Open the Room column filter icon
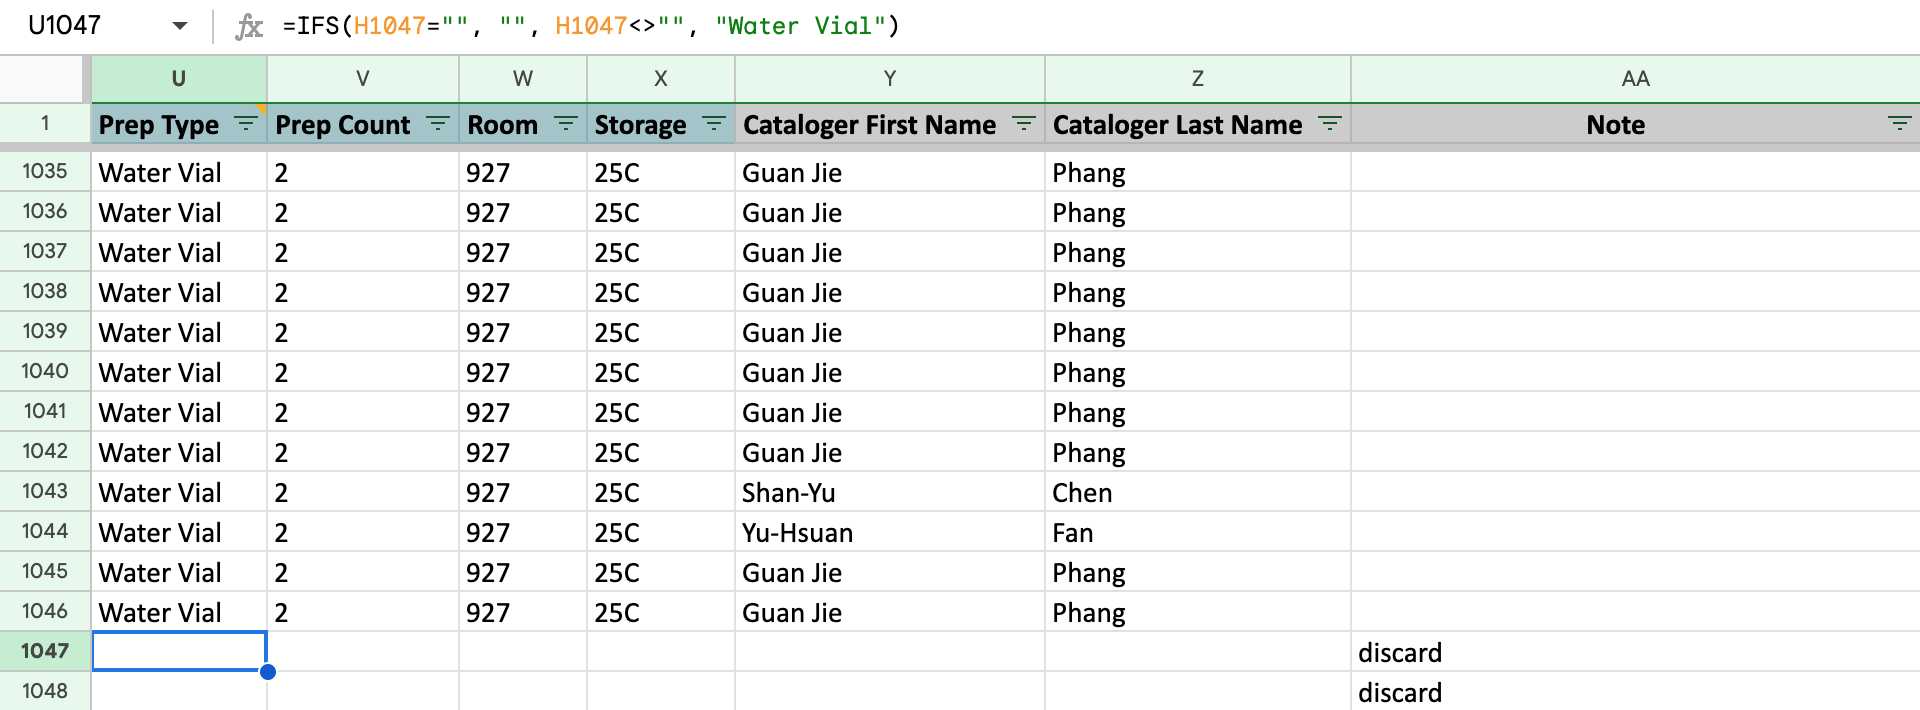The image size is (1920, 710). pos(565,124)
